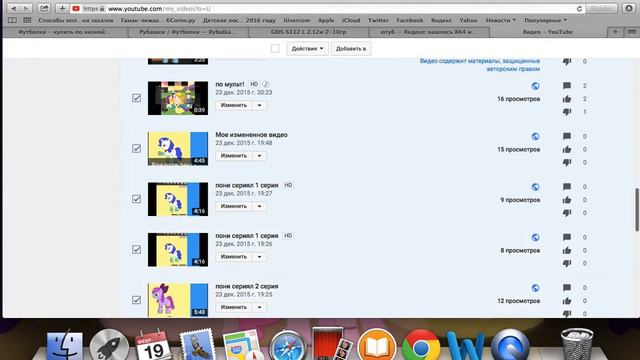Click thumbs-down icon for the 8 просмотров video
This screenshot has width=640, height=360.
point(567,263)
